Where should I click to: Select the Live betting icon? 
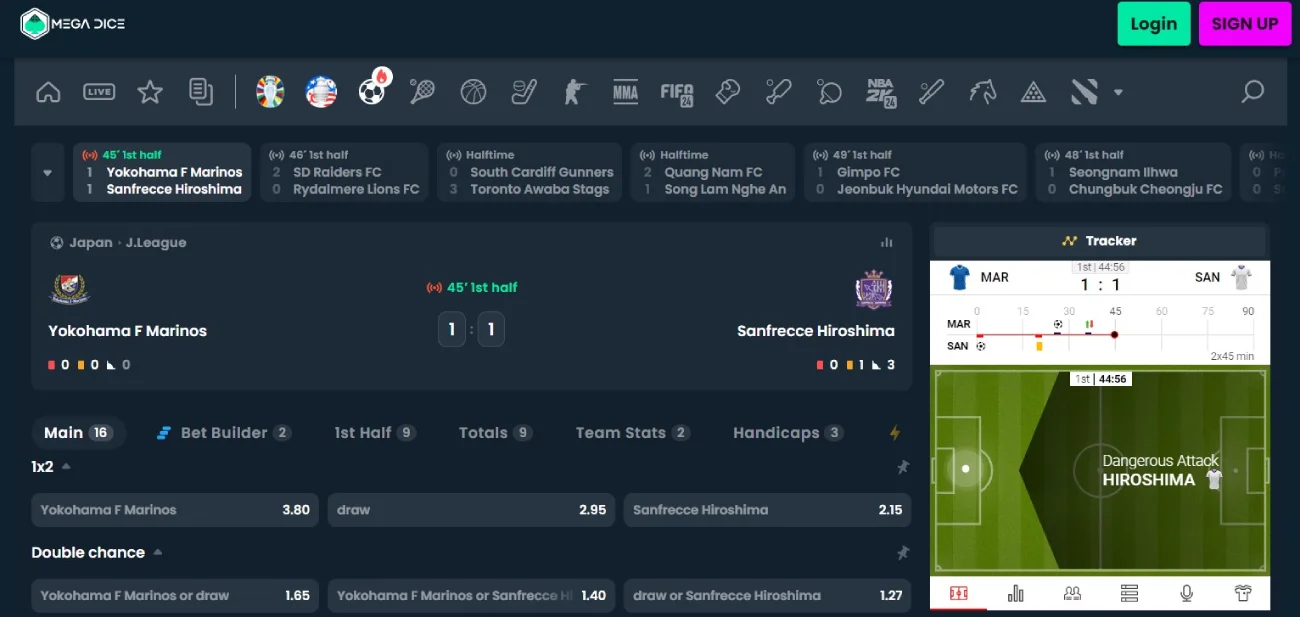tap(99, 91)
